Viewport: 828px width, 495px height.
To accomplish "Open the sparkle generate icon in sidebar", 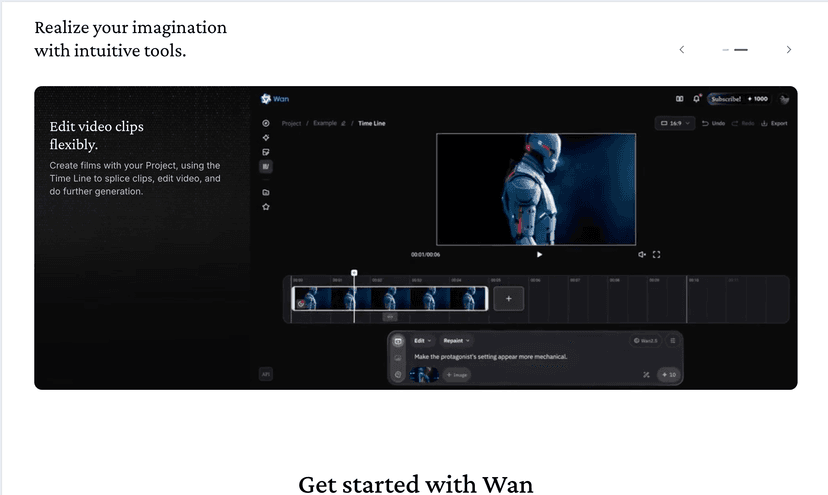I will [266, 137].
